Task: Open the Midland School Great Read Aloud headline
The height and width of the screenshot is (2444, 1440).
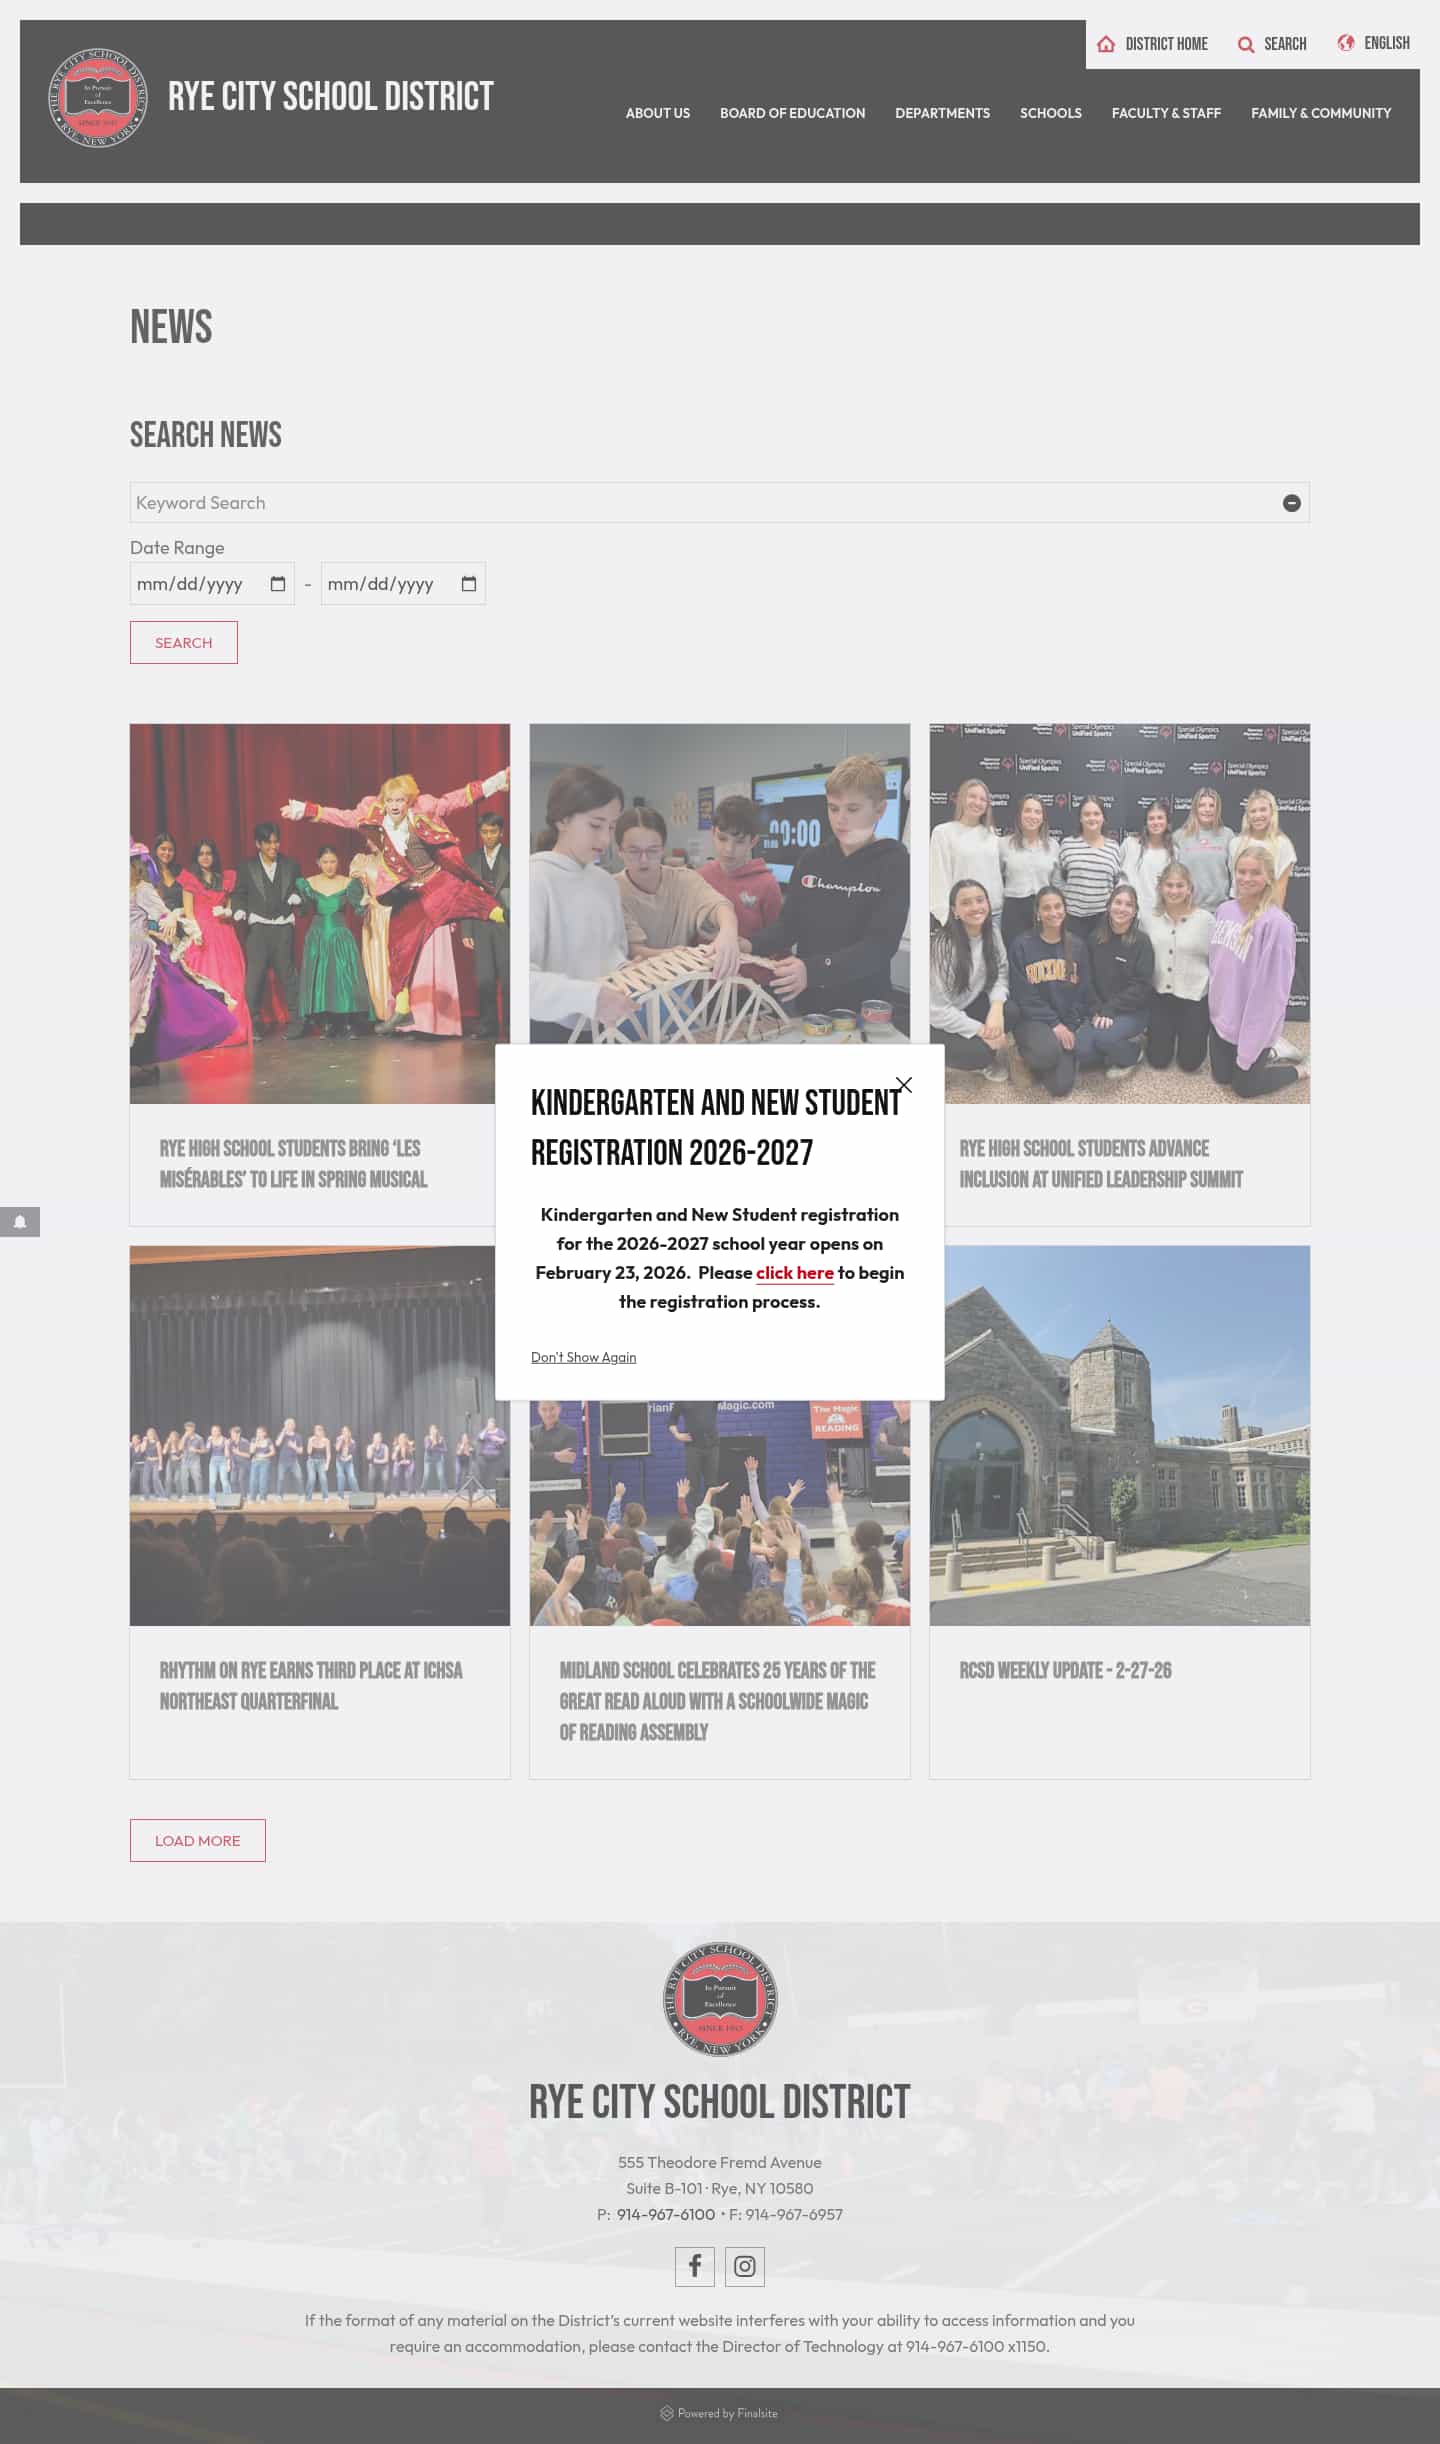Action: [x=717, y=1702]
